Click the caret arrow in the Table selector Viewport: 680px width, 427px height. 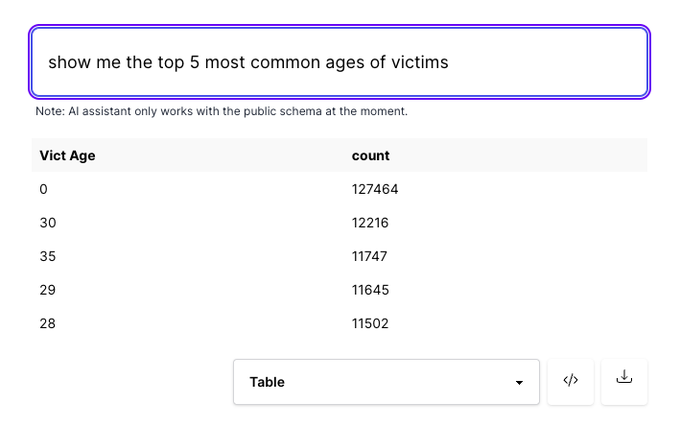519,383
